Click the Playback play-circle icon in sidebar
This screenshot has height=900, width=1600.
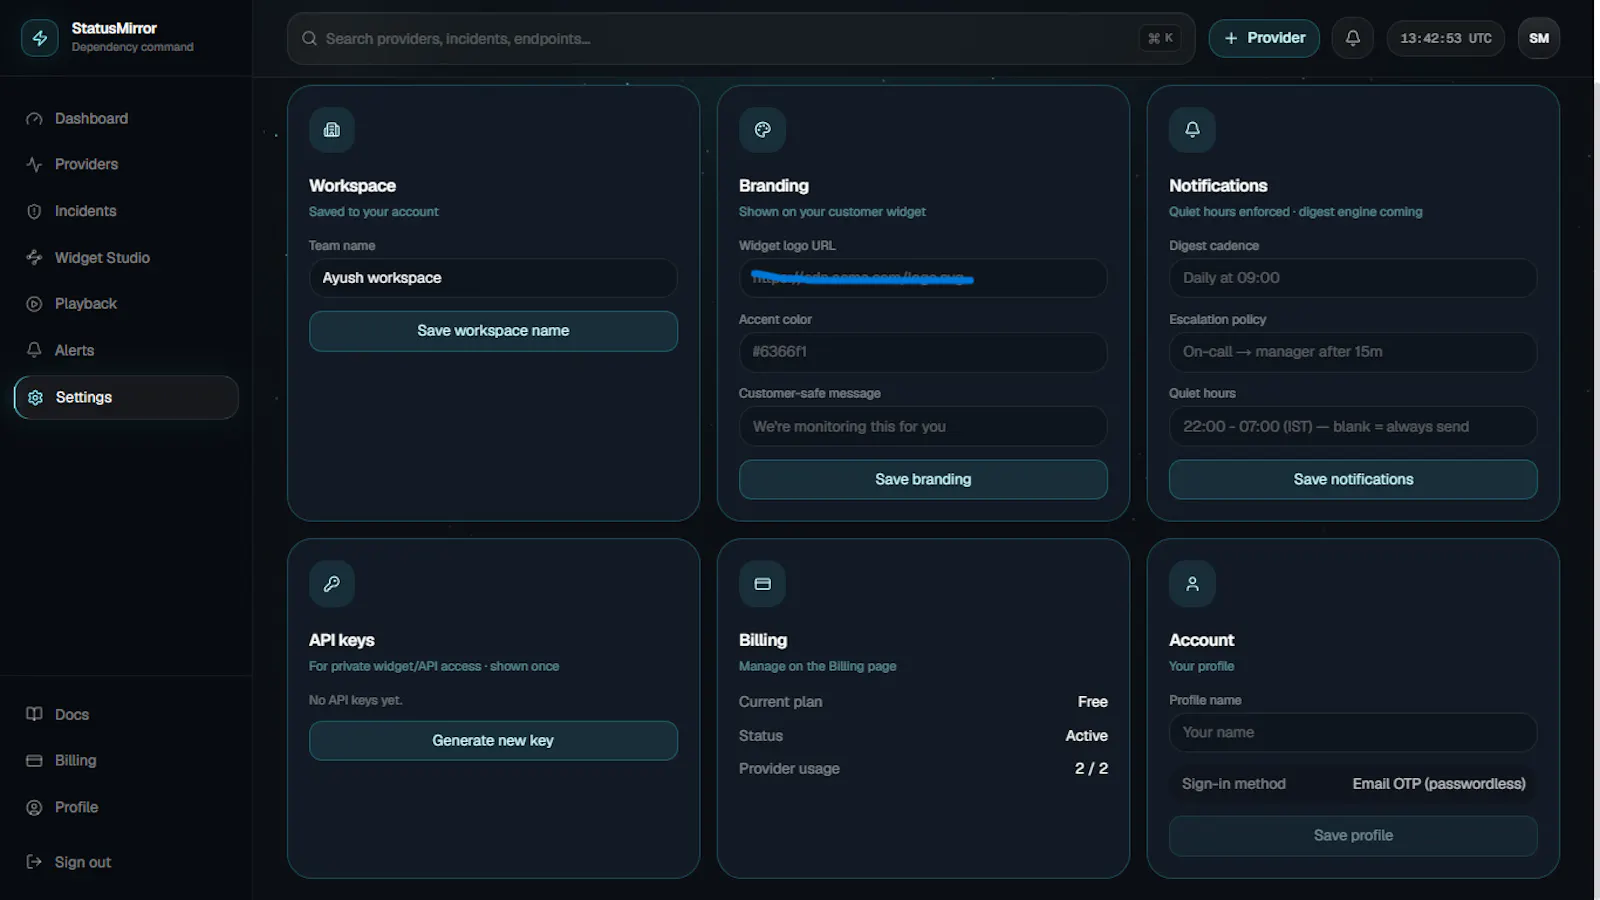(34, 304)
